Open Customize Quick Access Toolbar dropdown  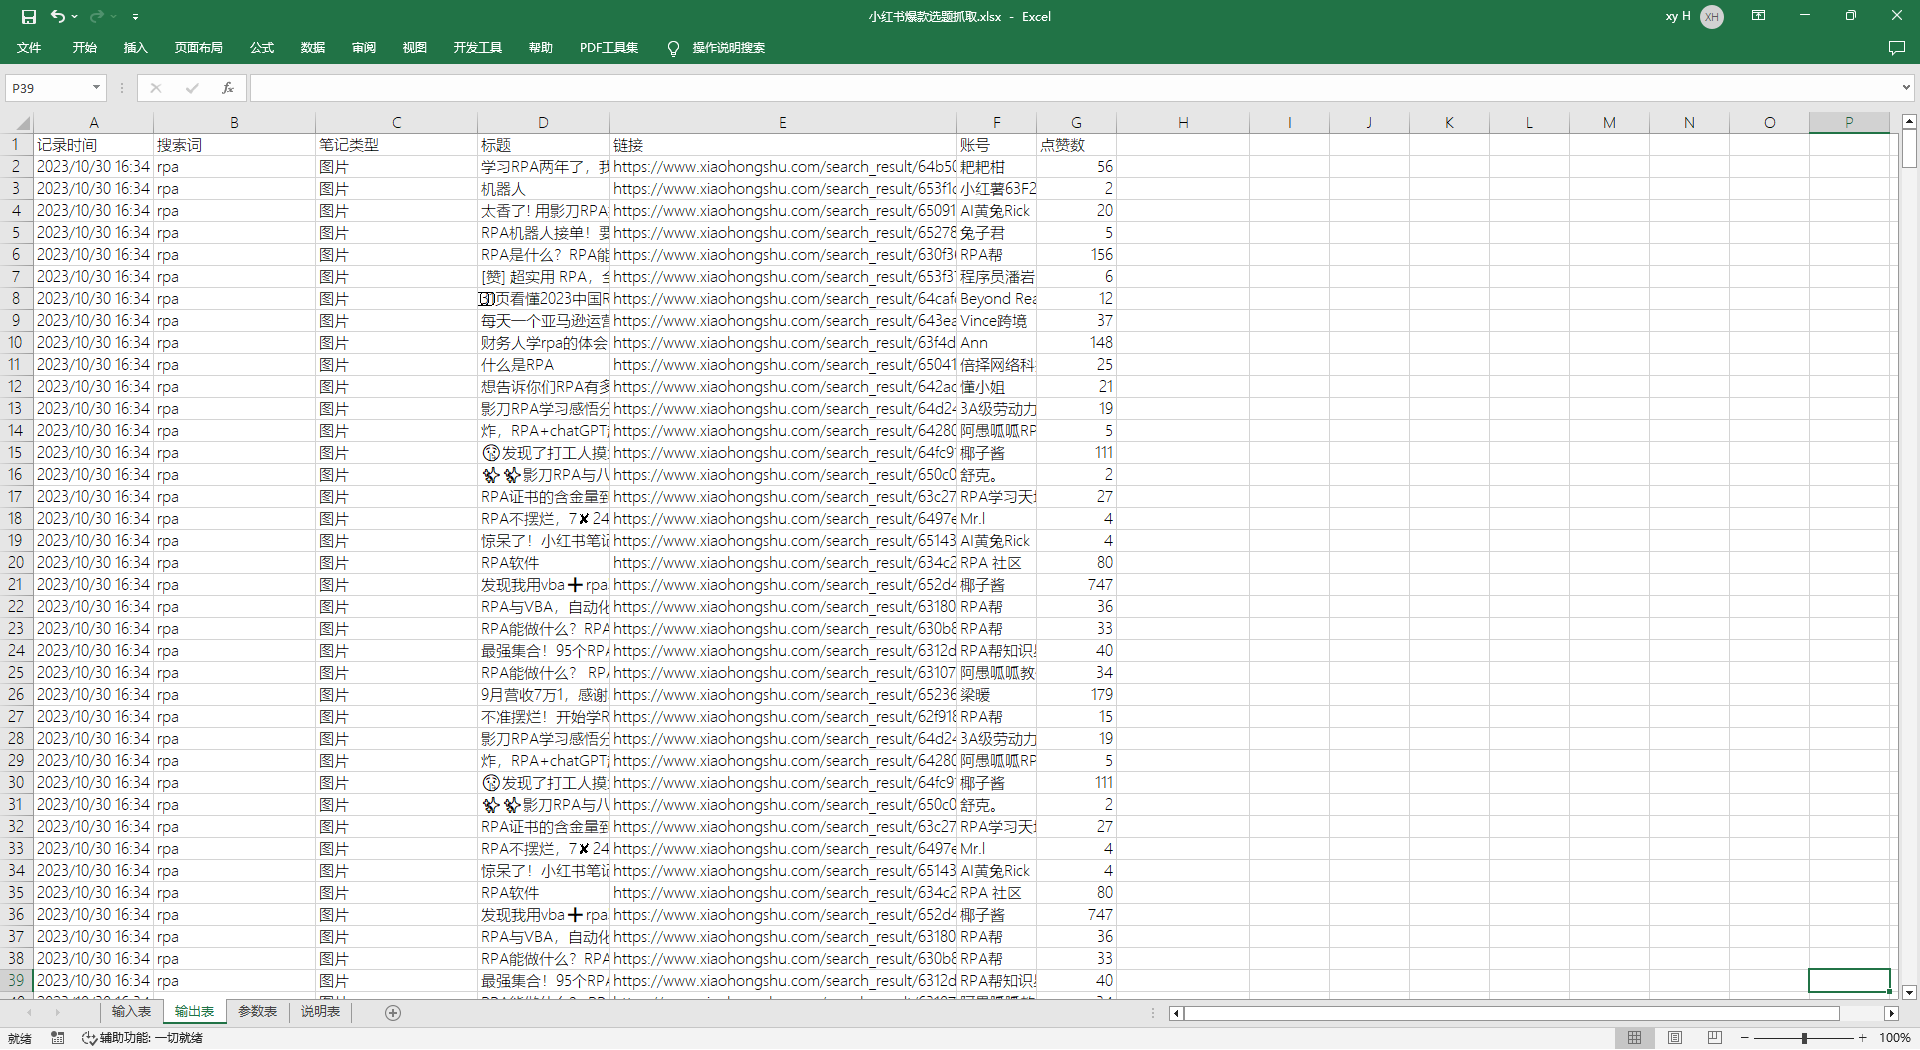(135, 16)
